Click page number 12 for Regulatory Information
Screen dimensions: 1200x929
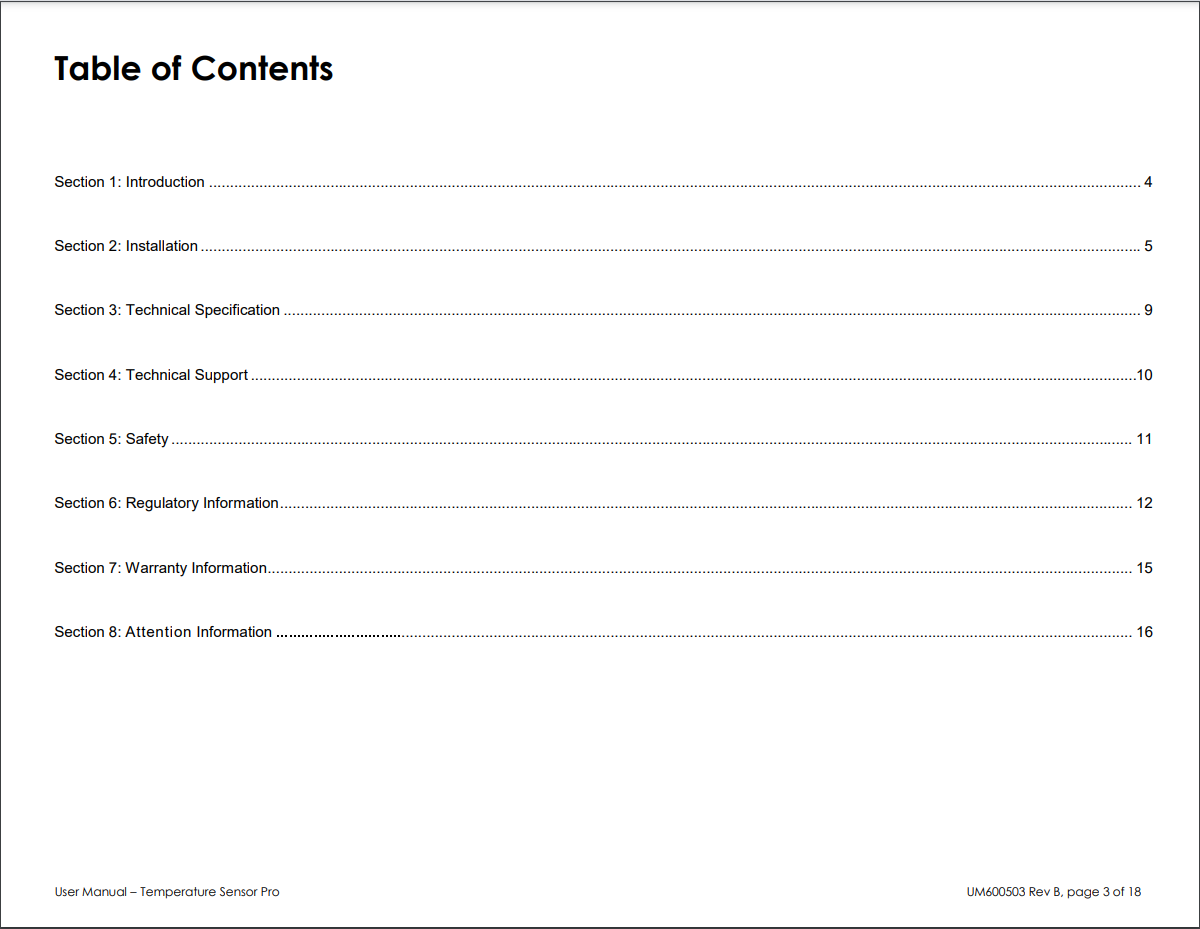pos(1145,503)
